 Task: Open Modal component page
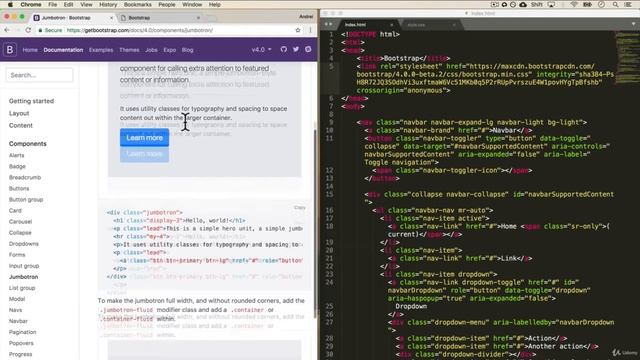(x=17, y=299)
